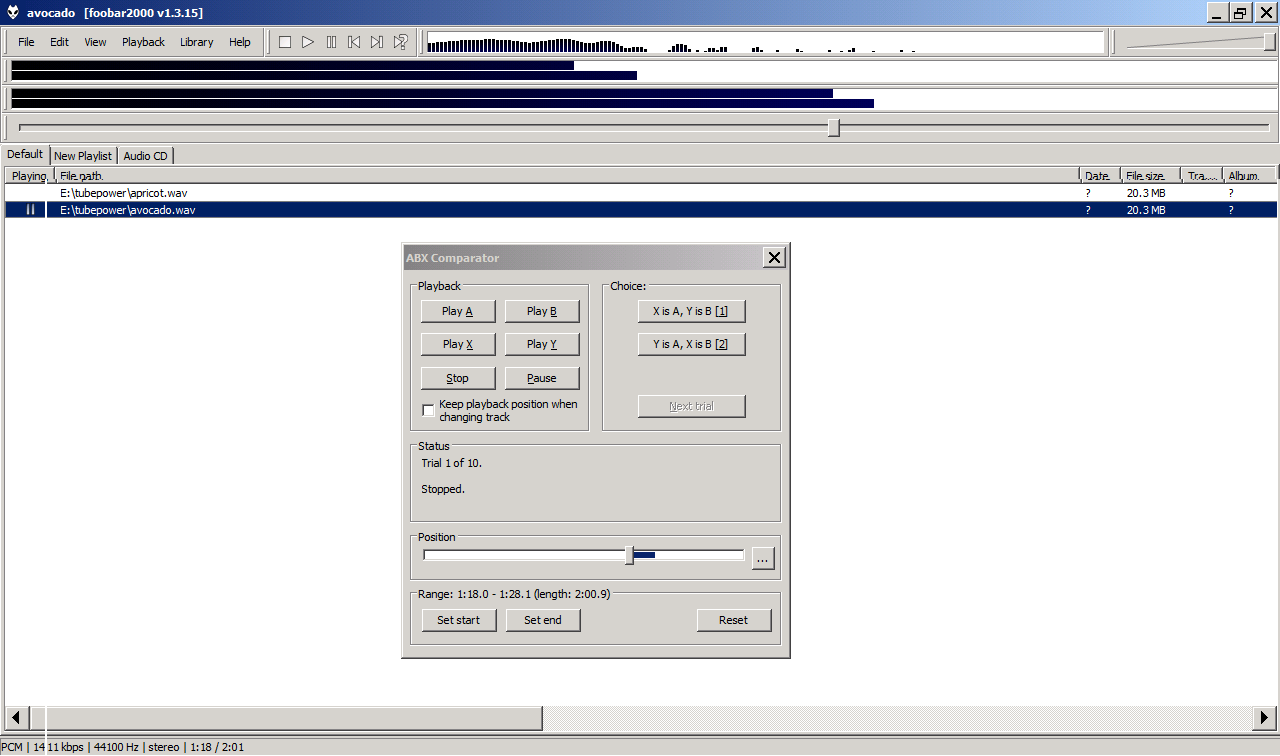The height and width of the screenshot is (756, 1280).
Task: Click the Playing column header
Action: pyautogui.click(x=27, y=175)
